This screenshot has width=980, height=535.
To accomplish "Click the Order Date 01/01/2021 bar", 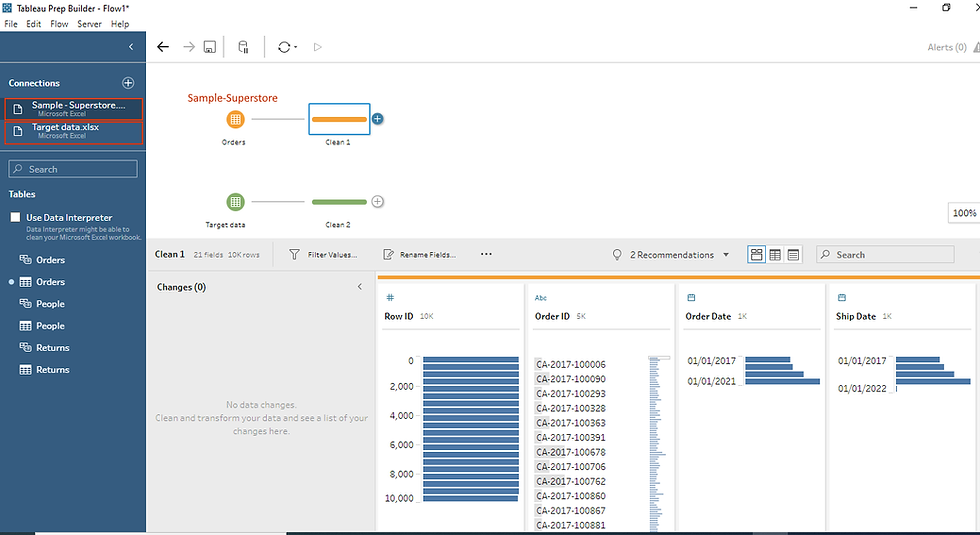I will click(782, 381).
